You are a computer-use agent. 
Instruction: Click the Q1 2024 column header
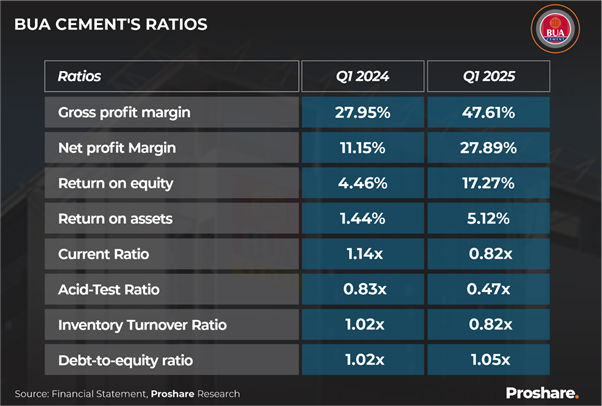(362, 76)
